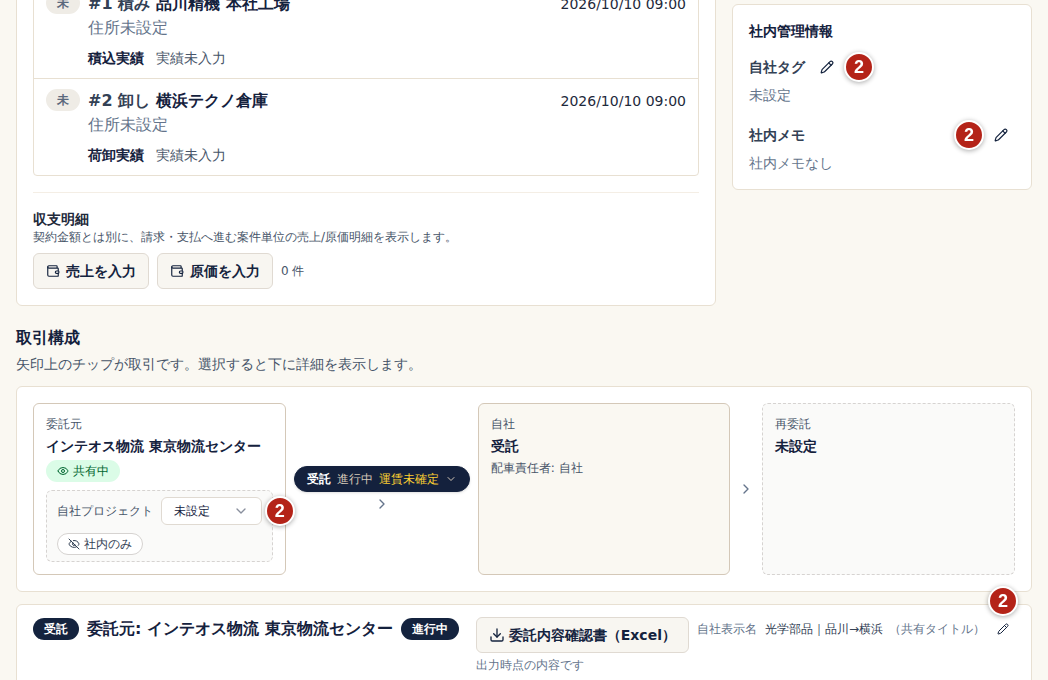The height and width of the screenshot is (680, 1048).
Task: Download 委託内容確認書（Excel）
Action: pyautogui.click(x=582, y=635)
